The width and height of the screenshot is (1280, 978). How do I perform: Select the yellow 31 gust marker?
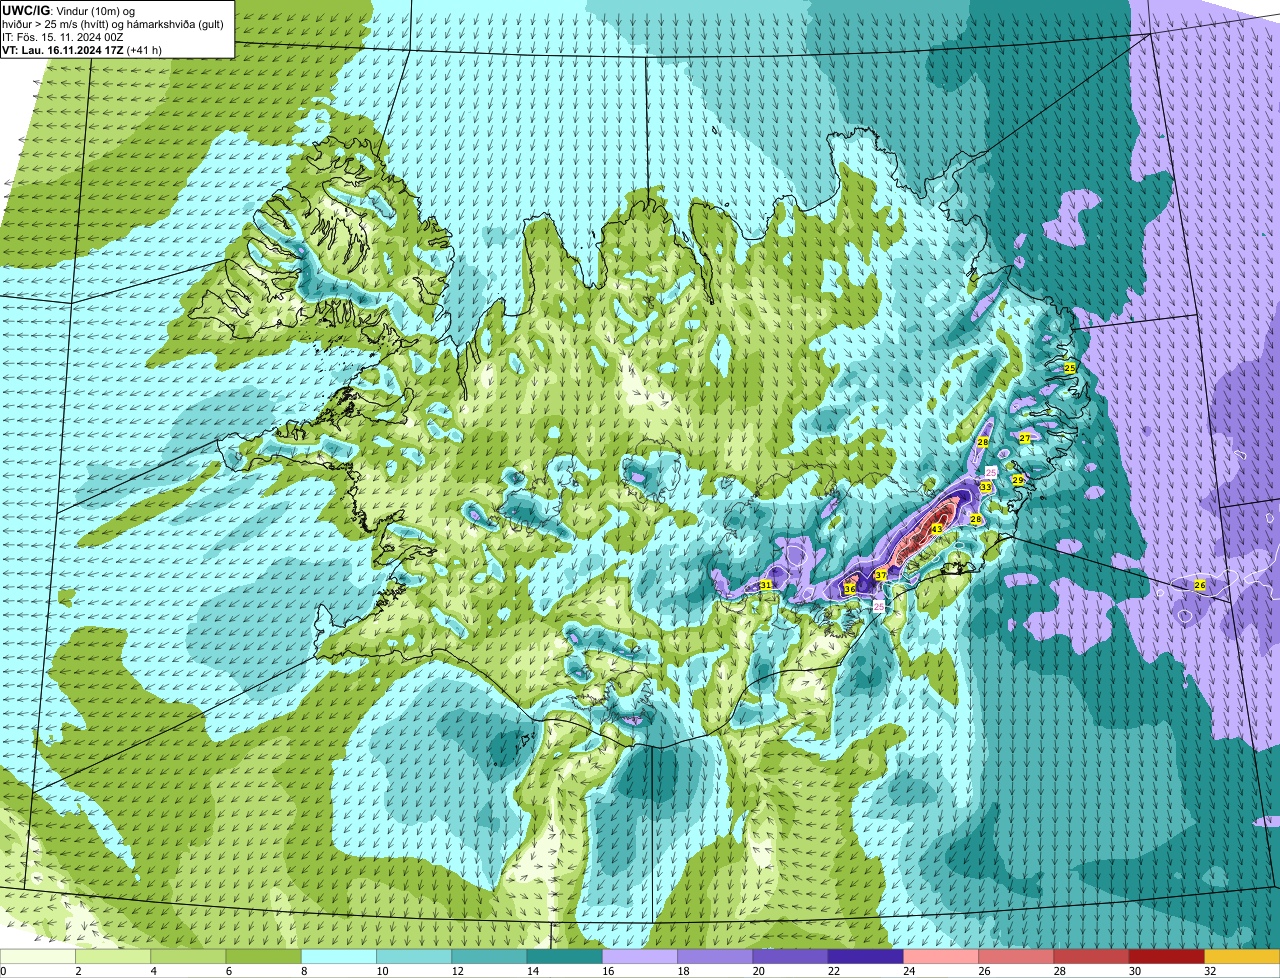point(766,584)
